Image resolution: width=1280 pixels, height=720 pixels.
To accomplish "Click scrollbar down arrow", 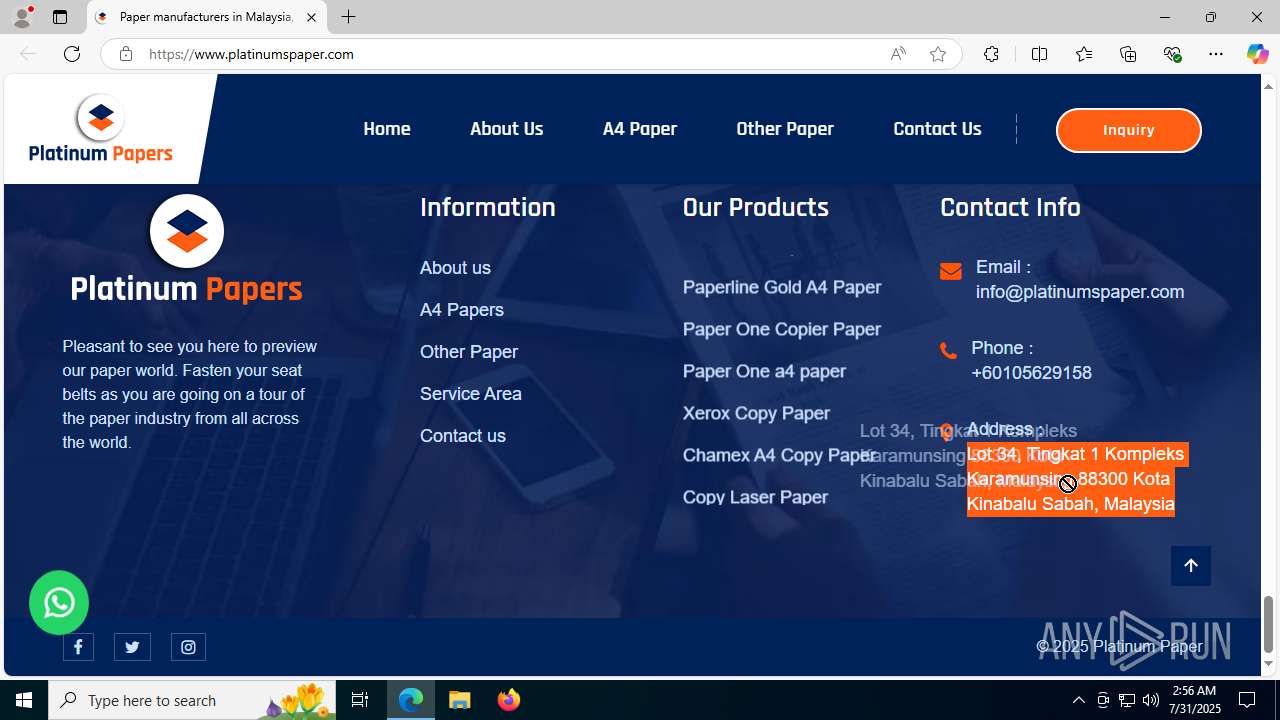I will point(1268,664).
